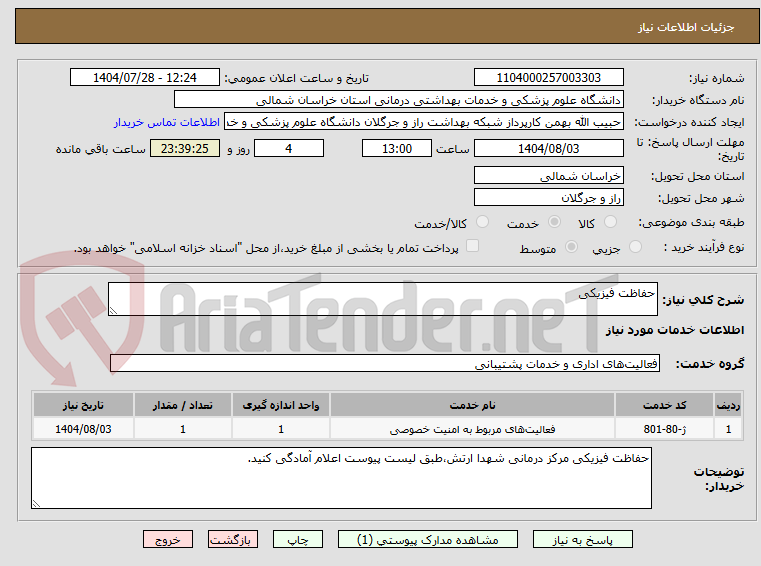Click the جزئیات اطلاعات نیاز page title
Viewport: 761px width, 566px height.
(686, 27)
